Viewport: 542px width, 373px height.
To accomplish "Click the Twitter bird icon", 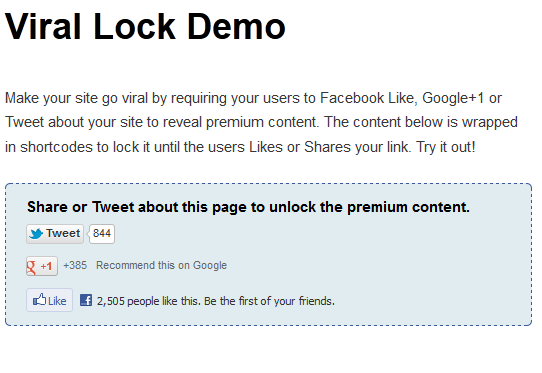I will click(36, 234).
